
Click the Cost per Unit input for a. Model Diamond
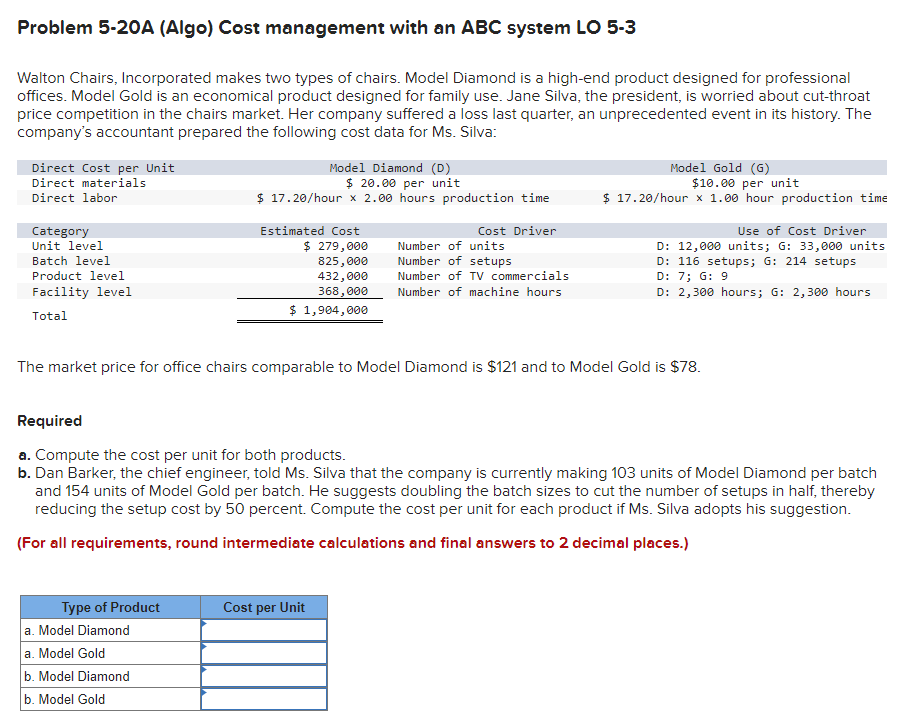pos(264,630)
